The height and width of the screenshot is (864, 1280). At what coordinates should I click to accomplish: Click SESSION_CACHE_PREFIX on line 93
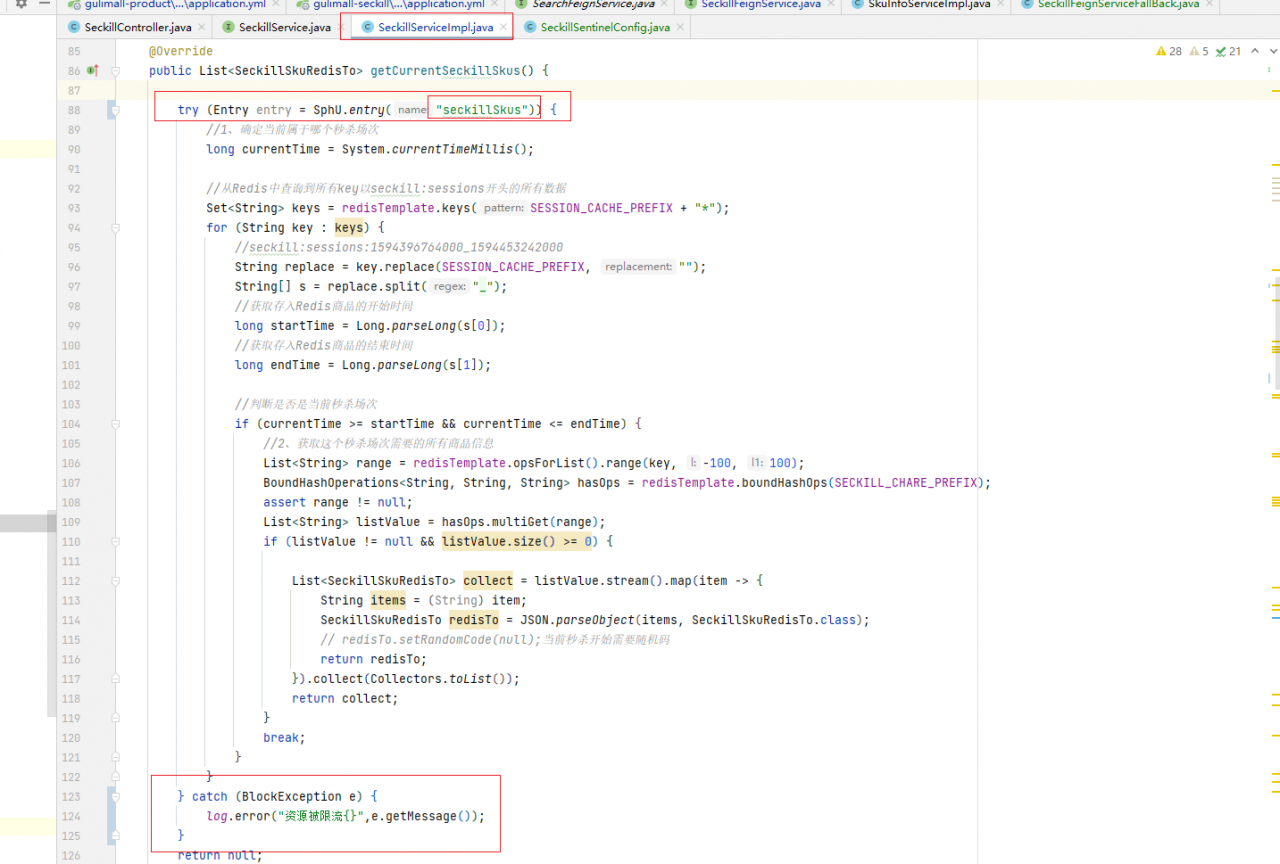coord(601,208)
